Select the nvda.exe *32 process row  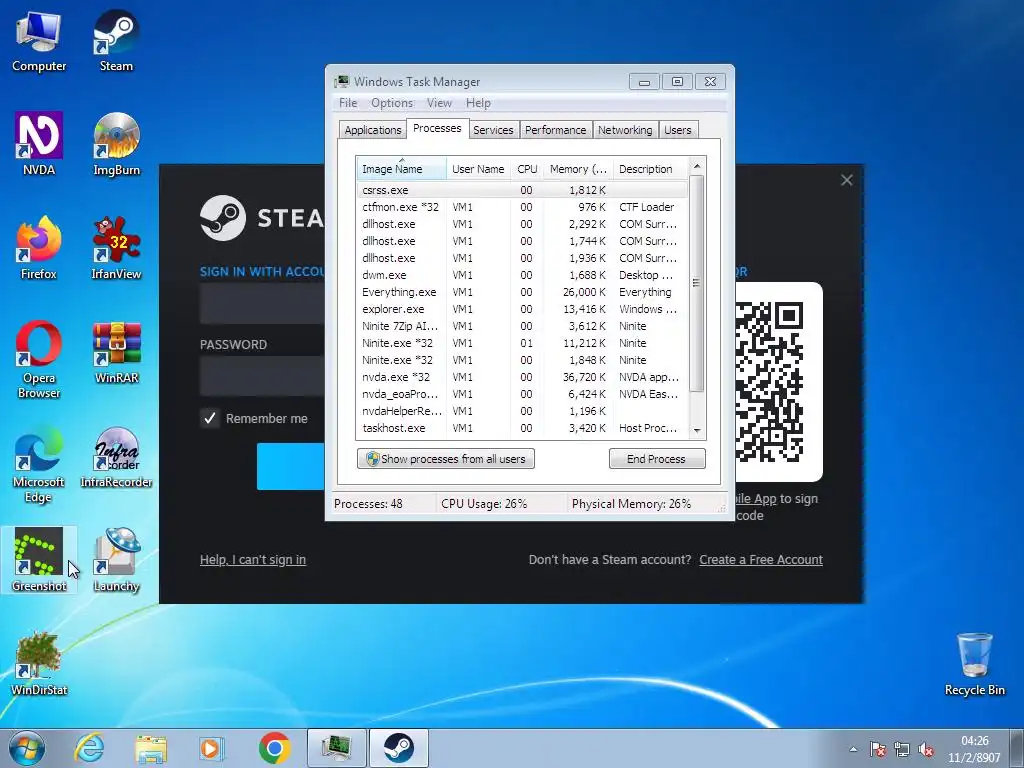coord(522,377)
